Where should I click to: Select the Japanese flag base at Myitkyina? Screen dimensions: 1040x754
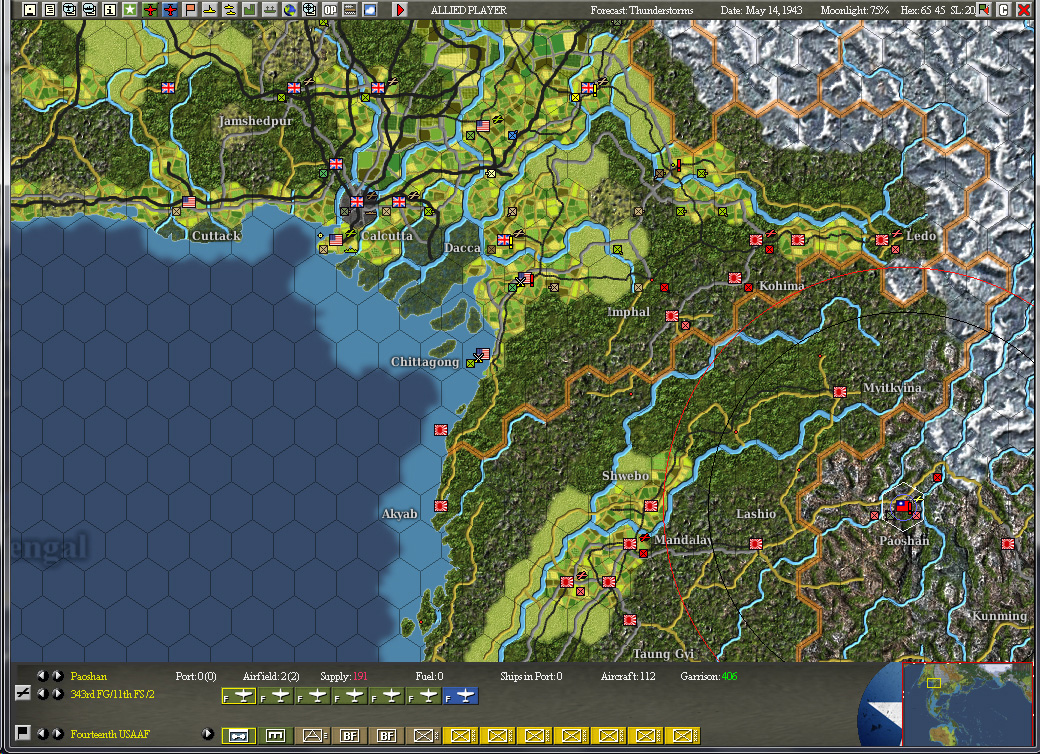(x=840, y=392)
